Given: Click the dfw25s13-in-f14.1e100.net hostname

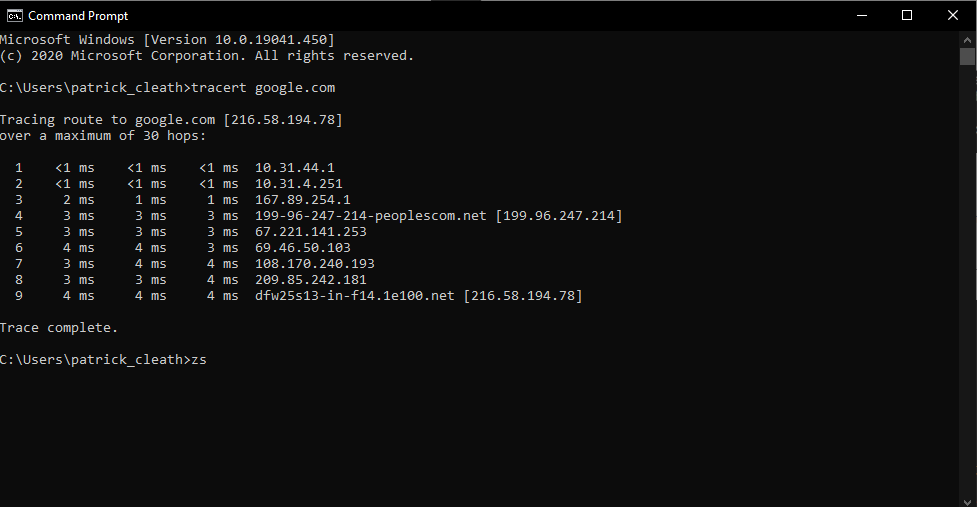Looking at the screenshot, I should click(x=355, y=296).
